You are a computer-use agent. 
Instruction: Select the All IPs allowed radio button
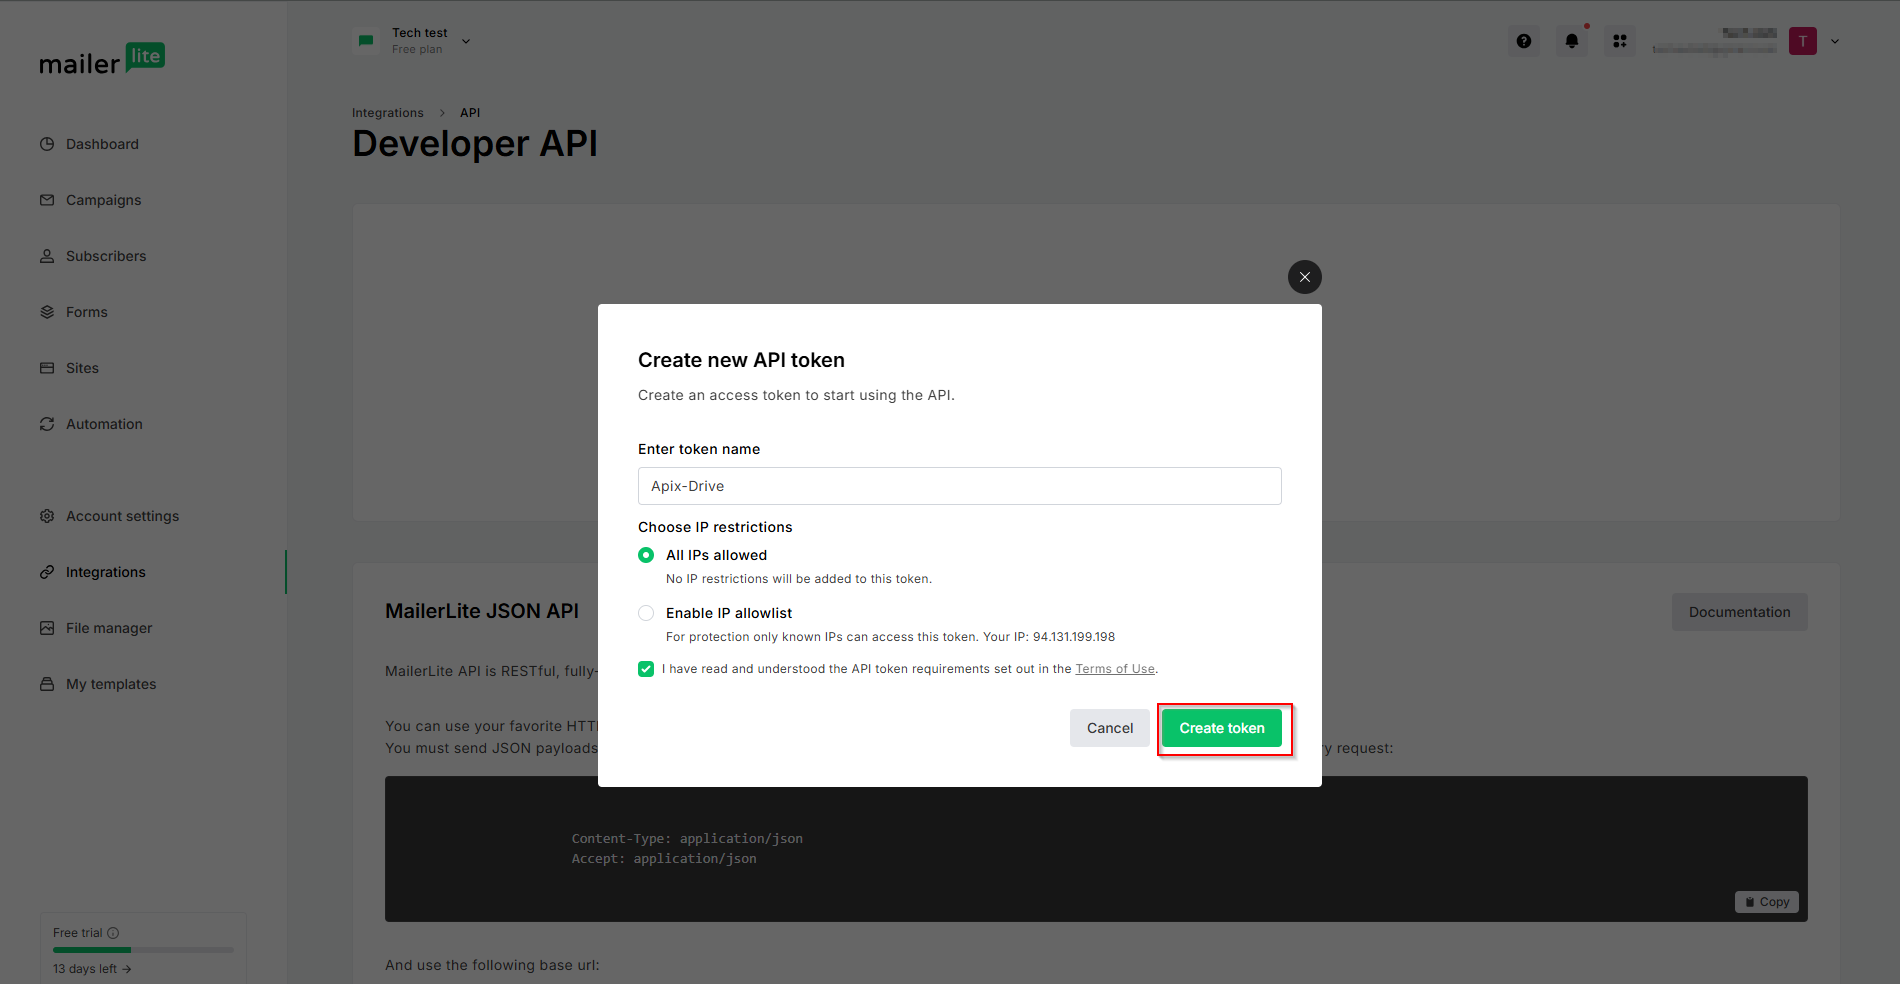tap(646, 555)
